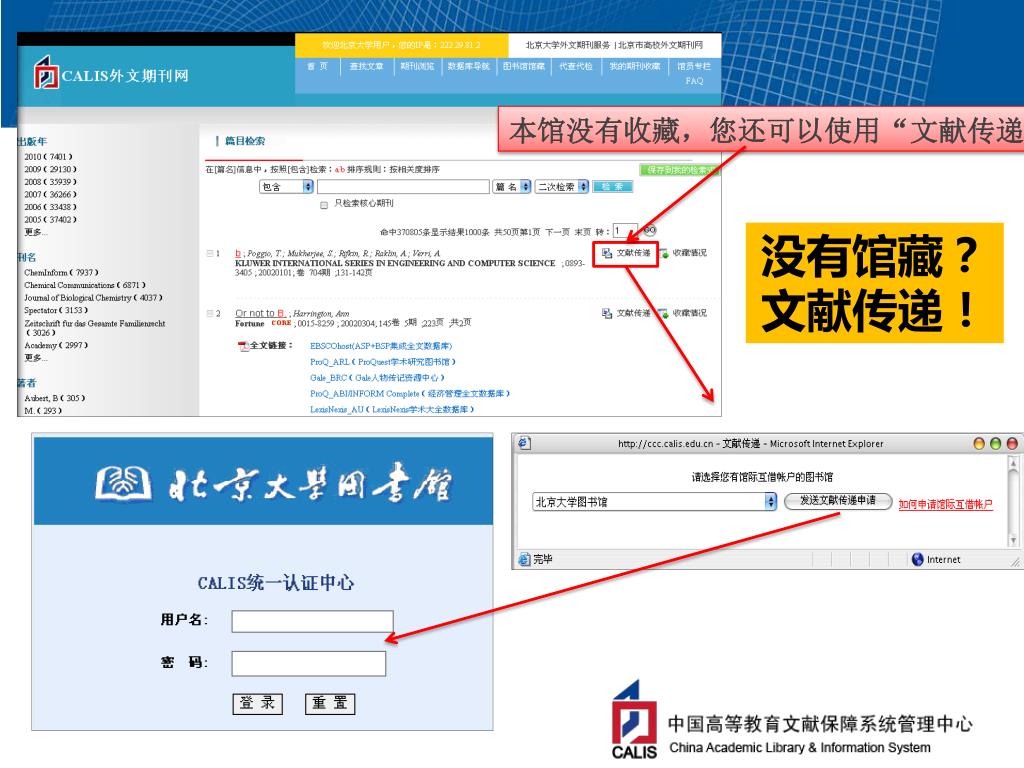Image resolution: width=1024 pixels, height=768 pixels.
Task: Click the round GO icon beside the page number box
Action: [649, 230]
